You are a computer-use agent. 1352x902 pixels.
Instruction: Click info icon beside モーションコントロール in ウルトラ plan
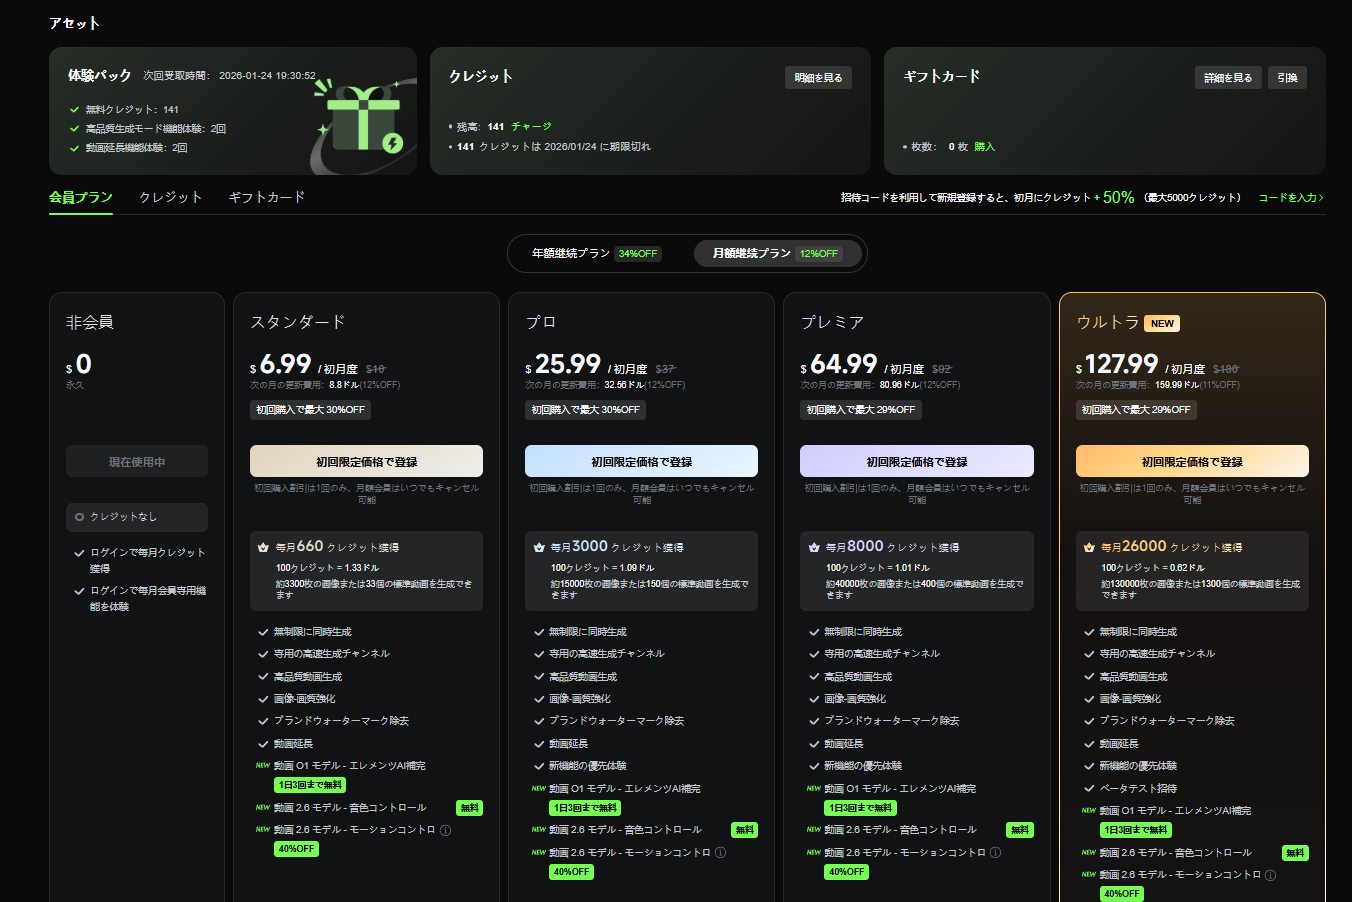pyautogui.click(x=1270, y=875)
